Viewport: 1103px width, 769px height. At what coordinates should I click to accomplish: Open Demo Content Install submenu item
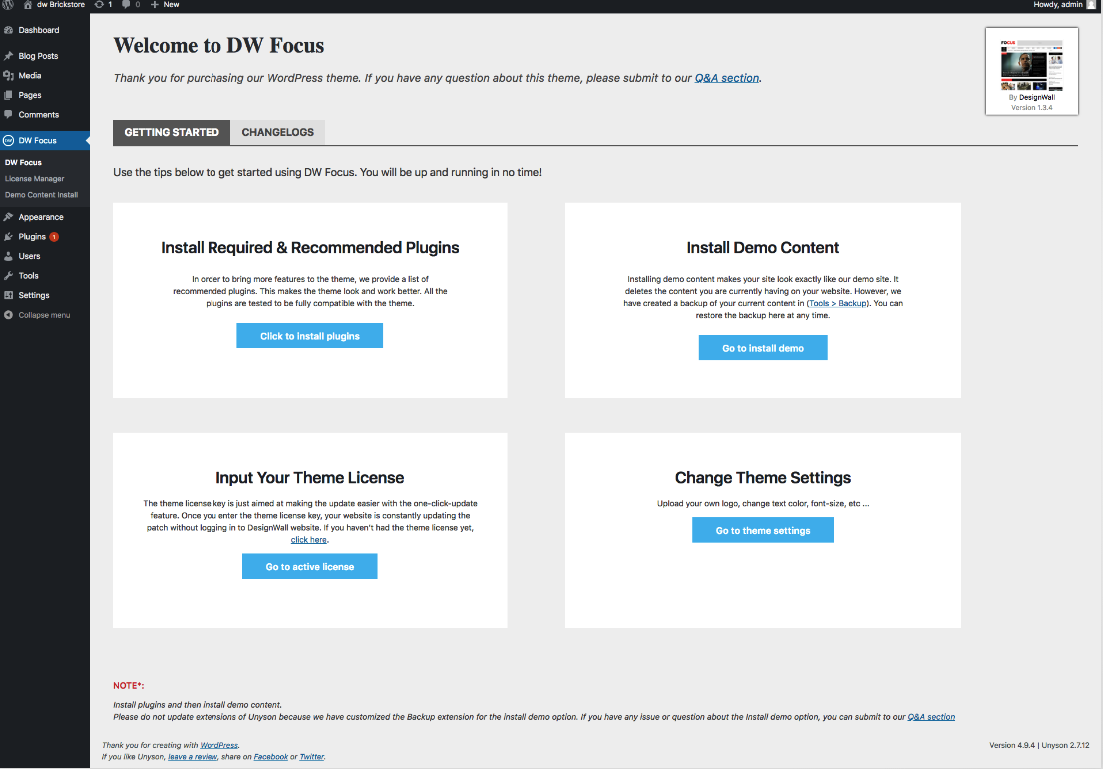(42, 195)
